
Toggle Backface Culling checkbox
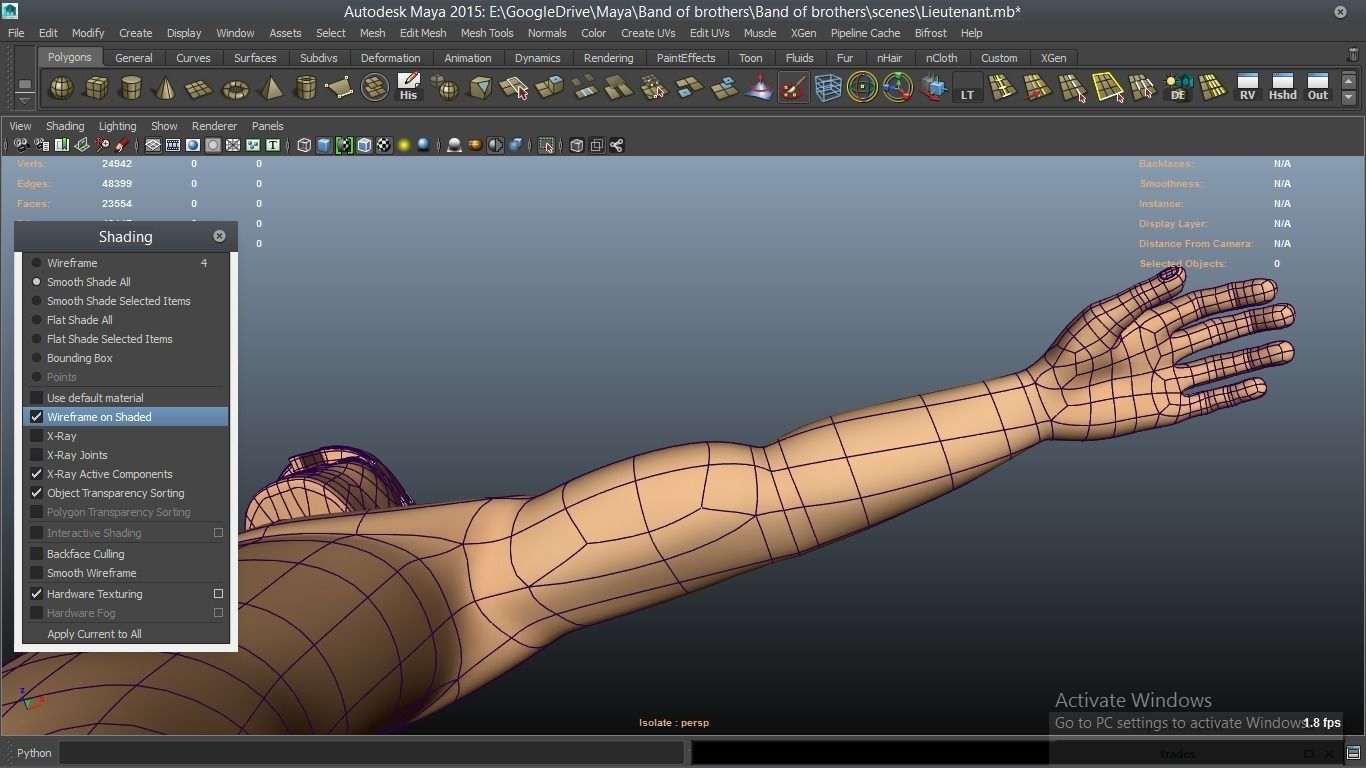[37, 554]
